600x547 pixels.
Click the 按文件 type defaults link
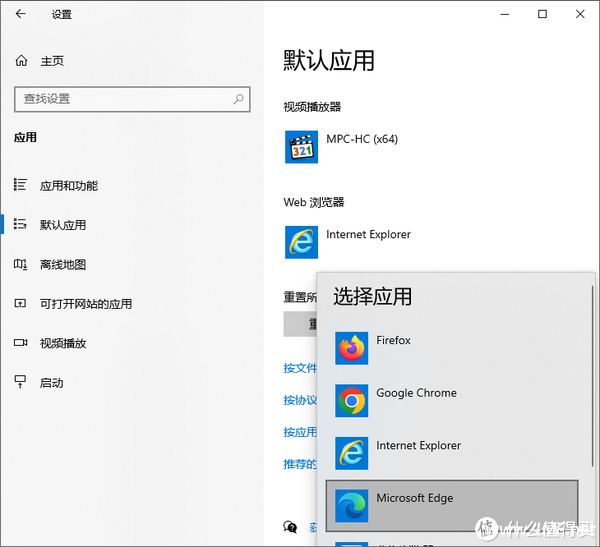coord(300,369)
